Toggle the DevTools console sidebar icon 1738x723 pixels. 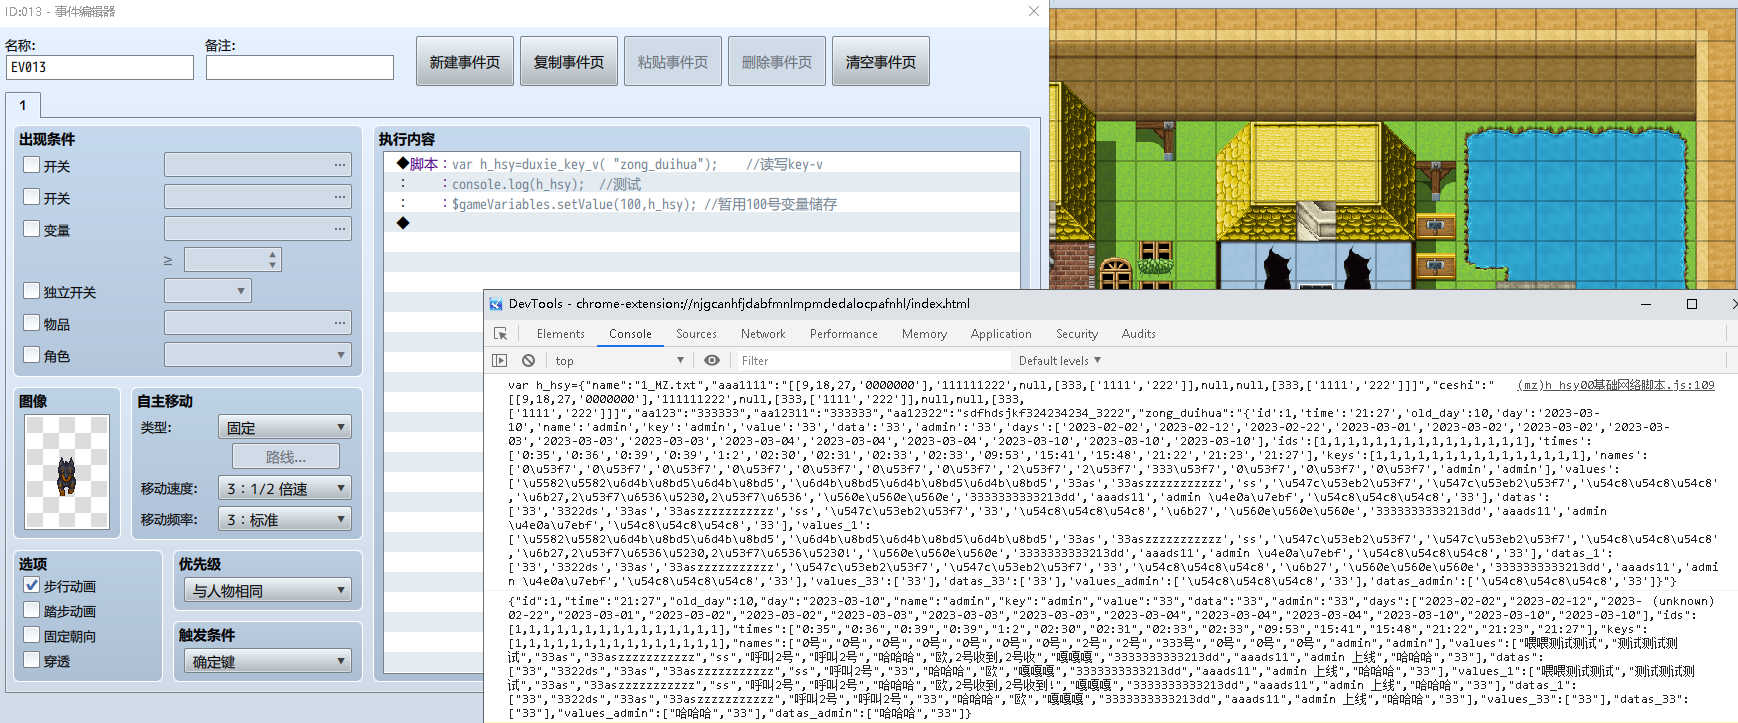(x=500, y=361)
